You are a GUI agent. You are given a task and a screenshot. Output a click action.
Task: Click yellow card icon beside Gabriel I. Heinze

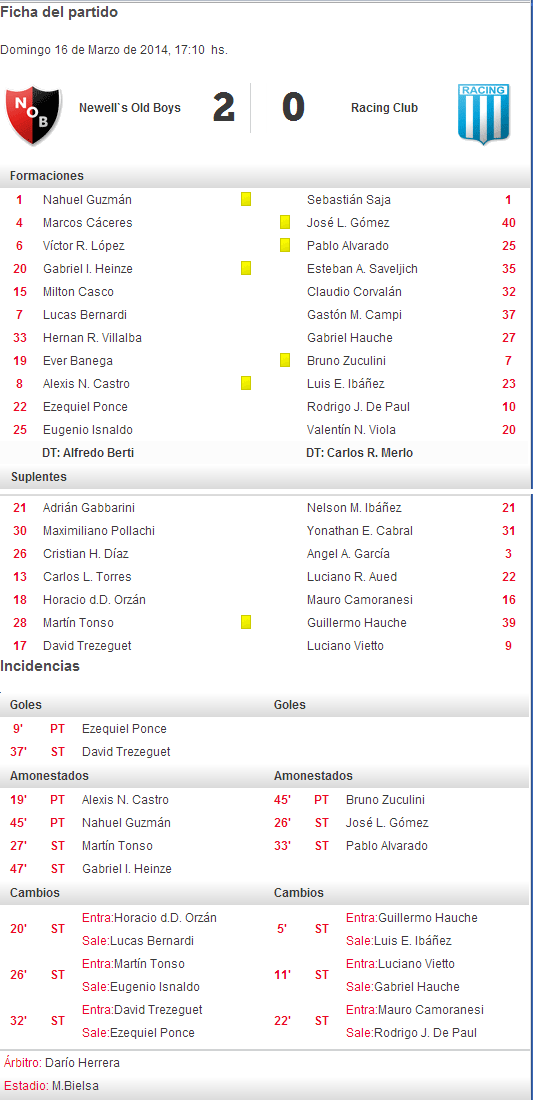(246, 268)
